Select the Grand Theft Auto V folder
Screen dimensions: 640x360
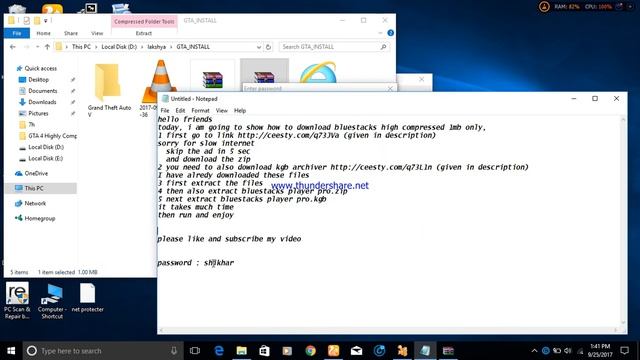tap(109, 90)
